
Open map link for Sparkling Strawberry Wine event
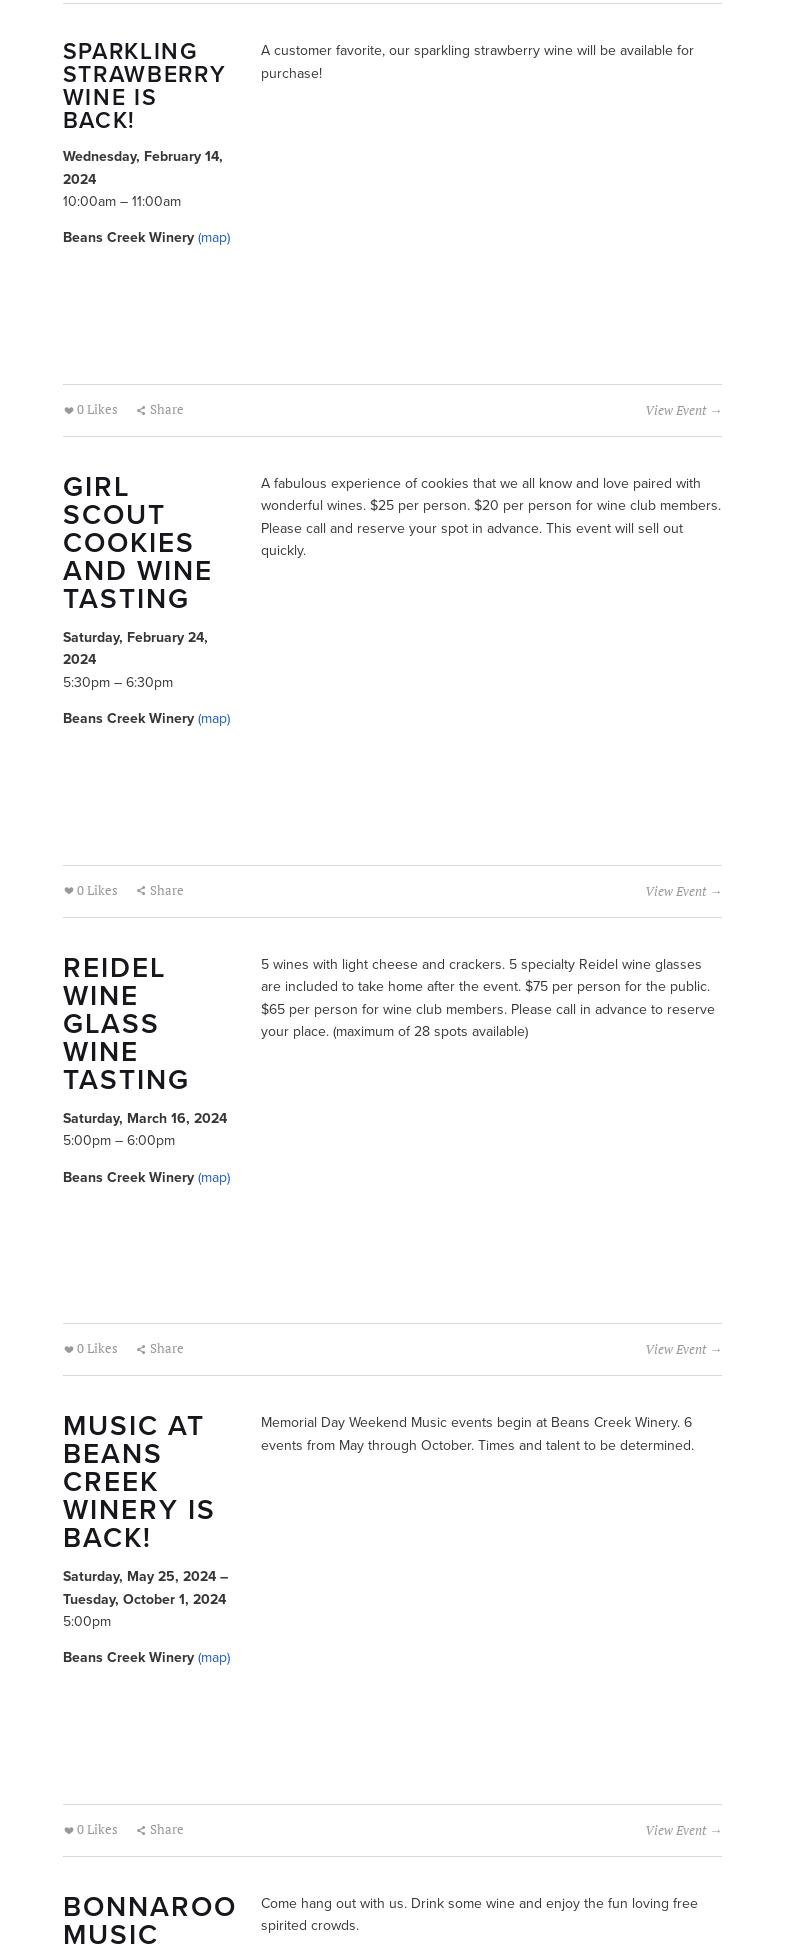click(x=214, y=238)
